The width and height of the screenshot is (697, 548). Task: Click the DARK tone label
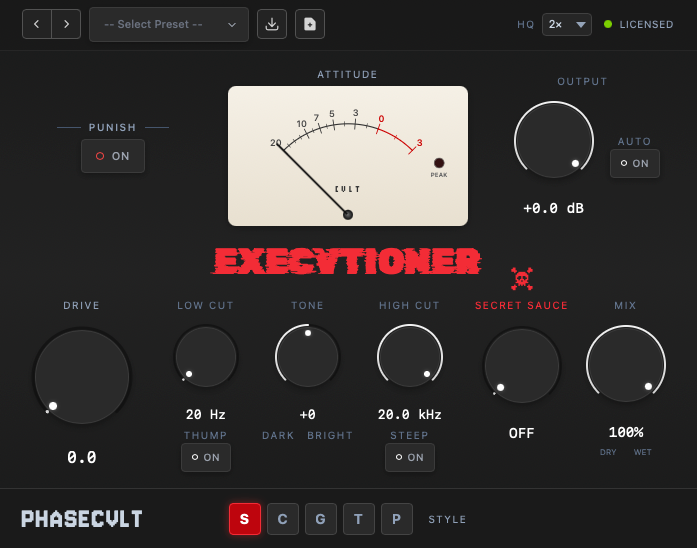pyautogui.click(x=278, y=436)
